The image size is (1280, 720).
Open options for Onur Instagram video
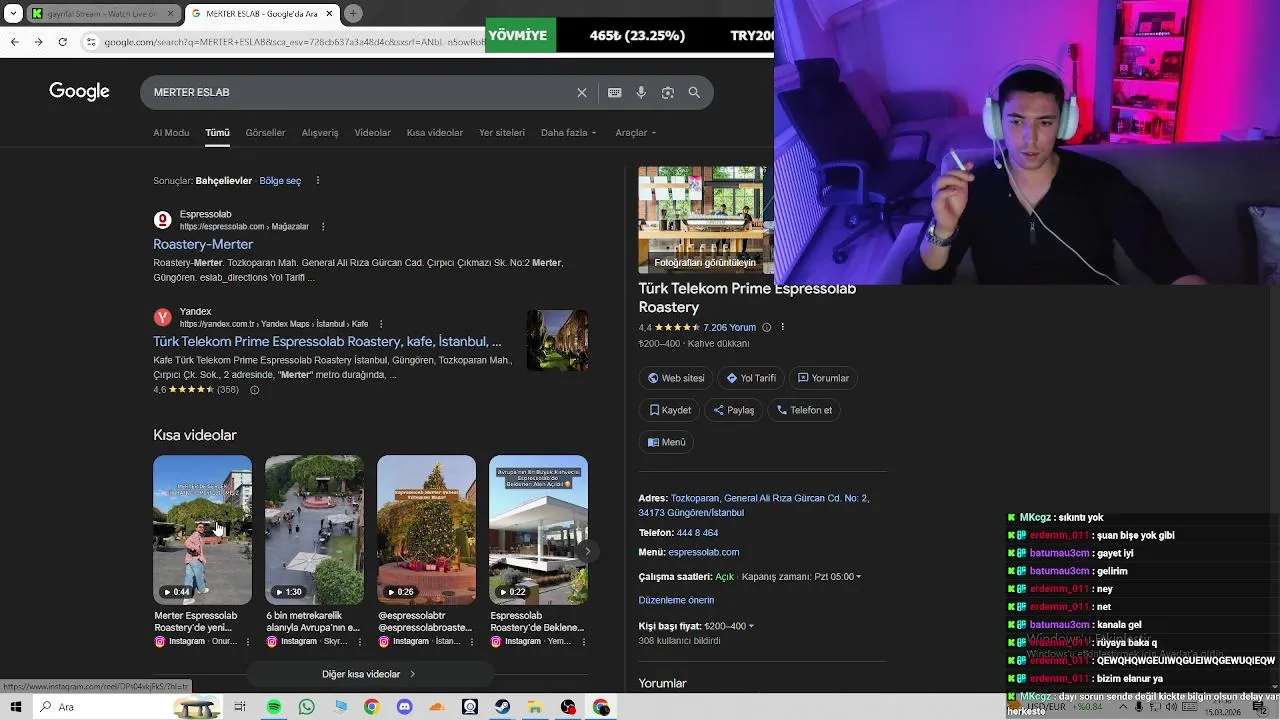tap(248, 642)
